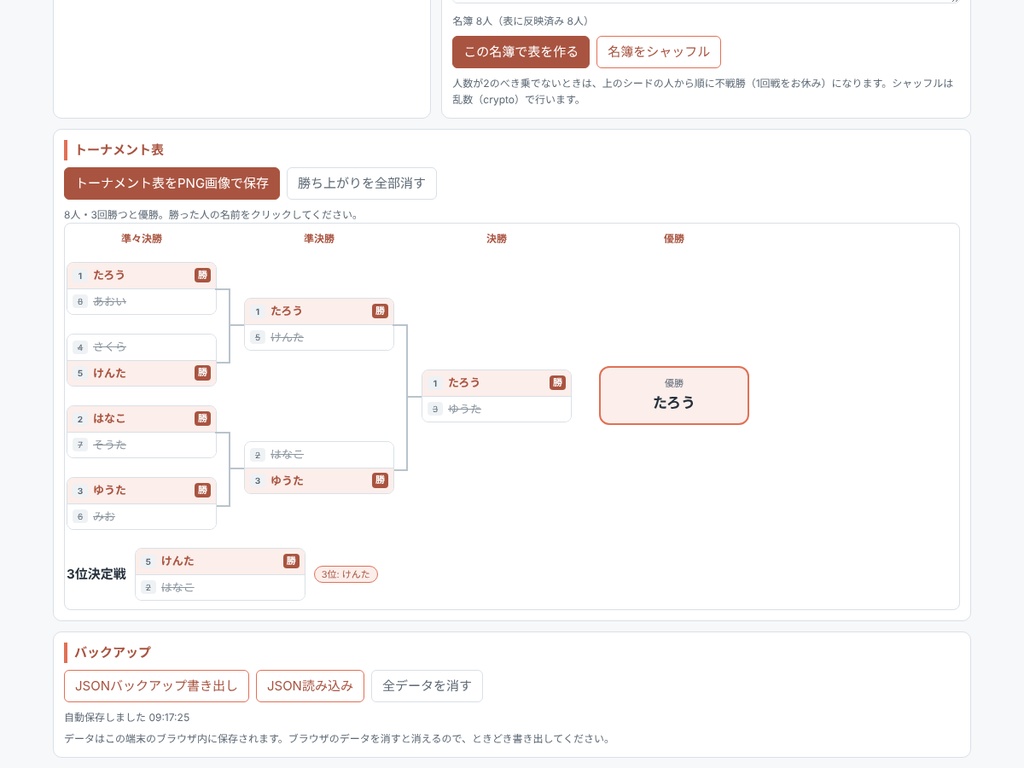
Task: Choose さくら seed 4 in quarterfinal
Action: 142,347
